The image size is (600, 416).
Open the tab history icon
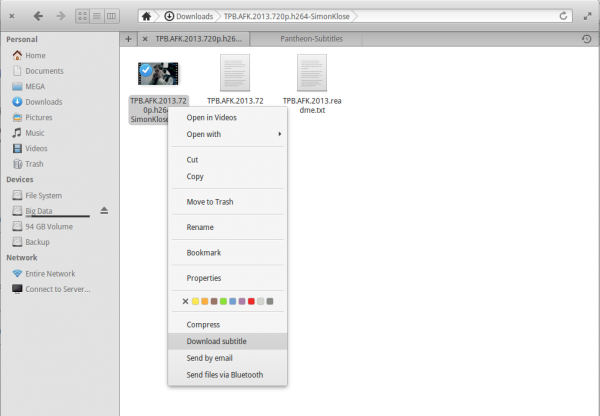(585, 39)
